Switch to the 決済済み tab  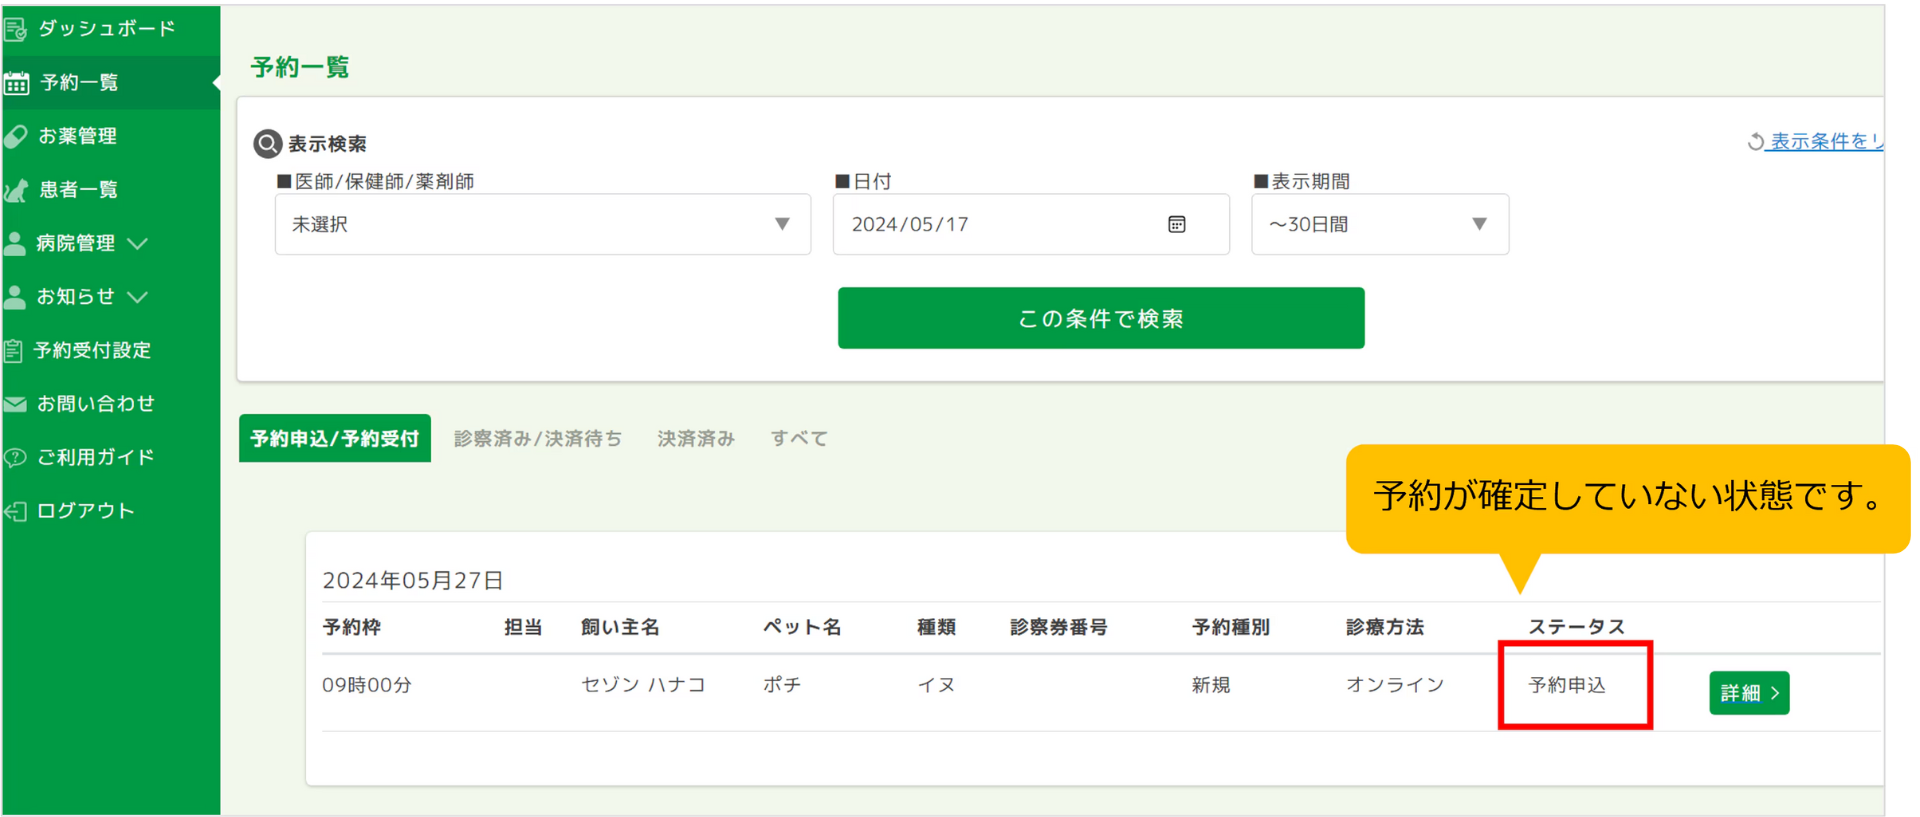695,439
